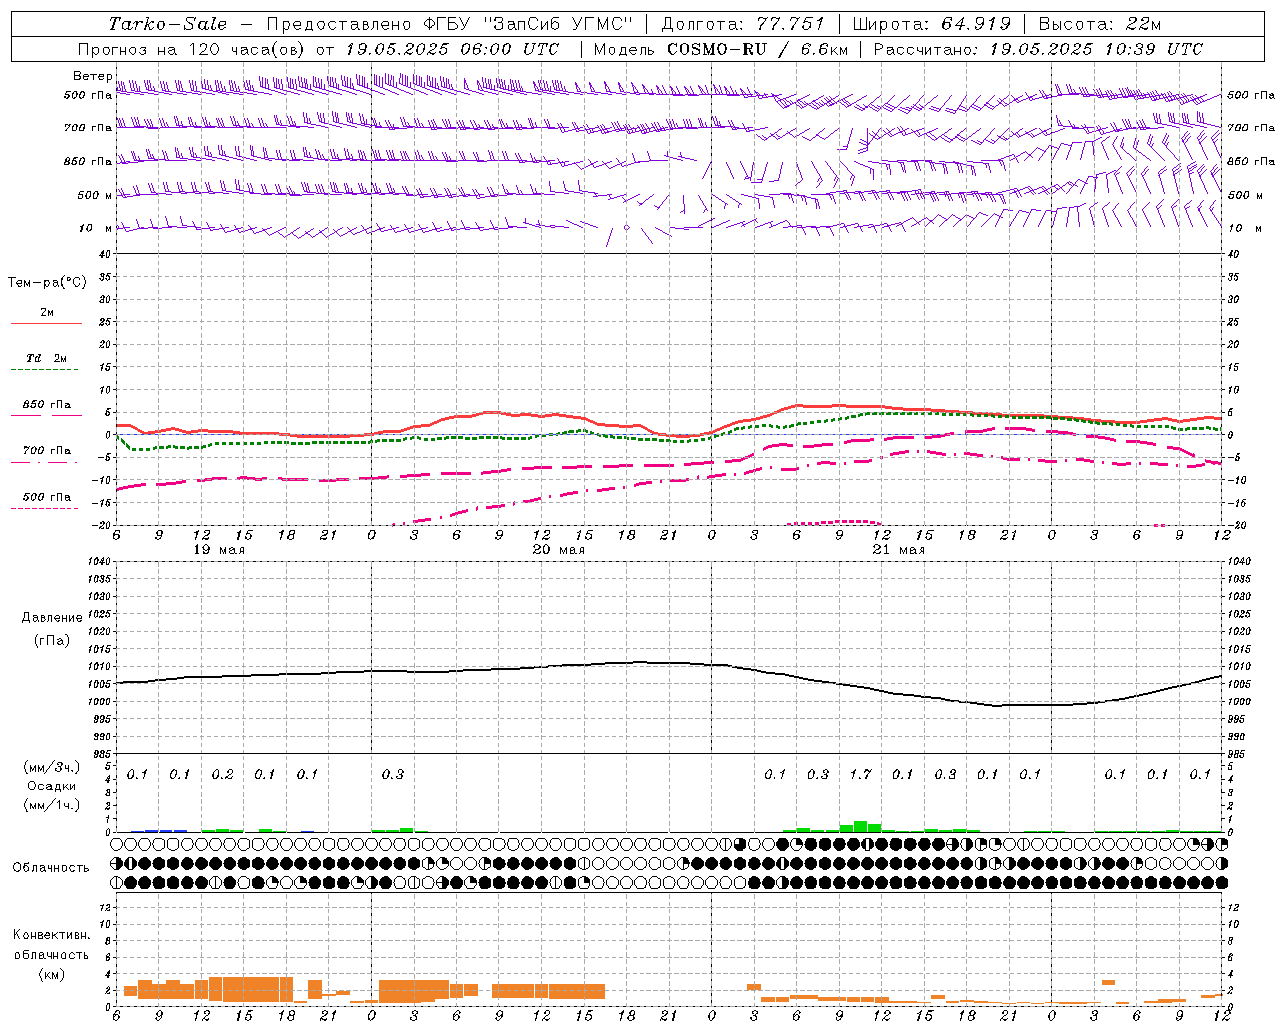Click the "Ветер" wind panel label
This screenshot has height=1024, width=1280.
coord(92,76)
